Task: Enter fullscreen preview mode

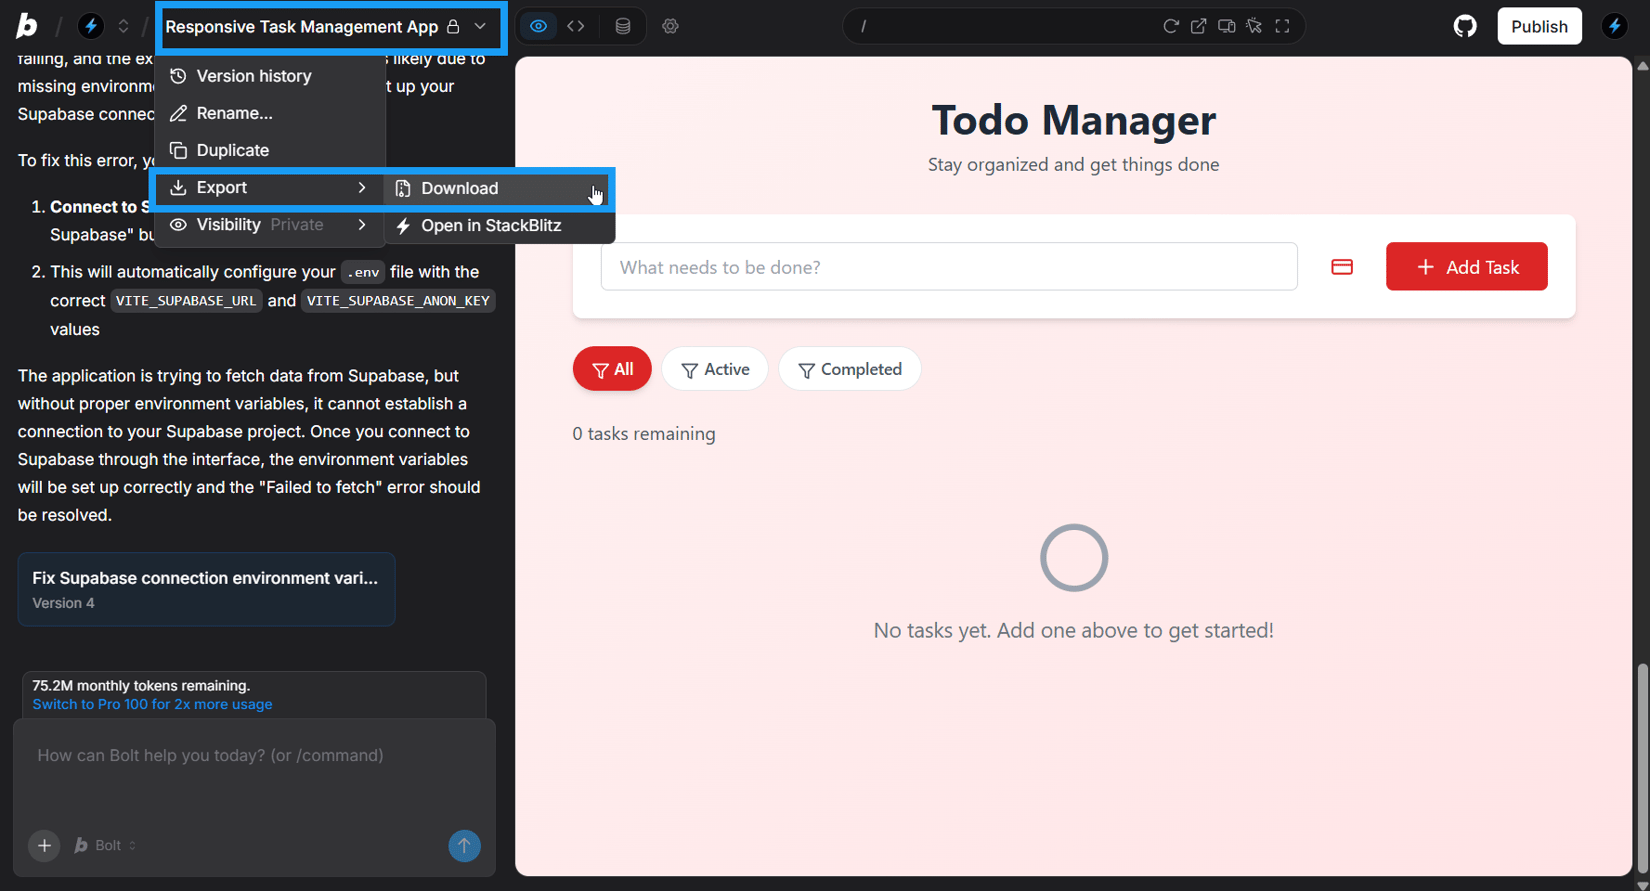Action: point(1282,26)
